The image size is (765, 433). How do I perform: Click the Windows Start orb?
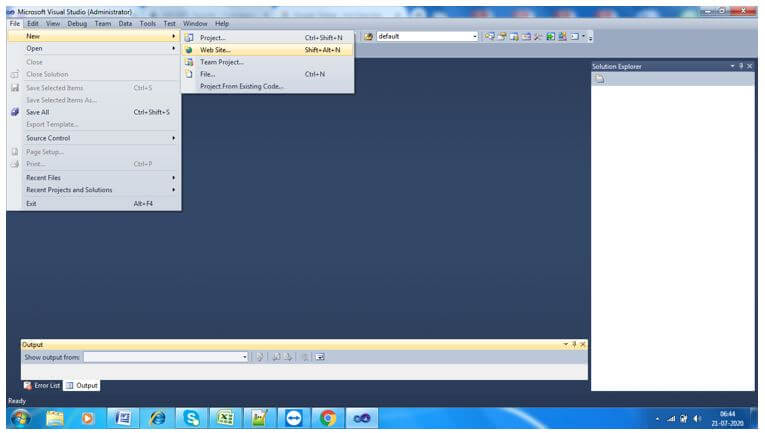(x=20, y=418)
